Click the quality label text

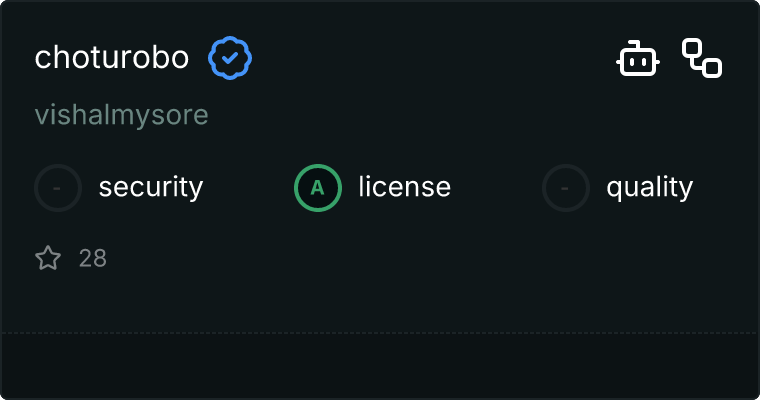pyautogui.click(x=649, y=187)
